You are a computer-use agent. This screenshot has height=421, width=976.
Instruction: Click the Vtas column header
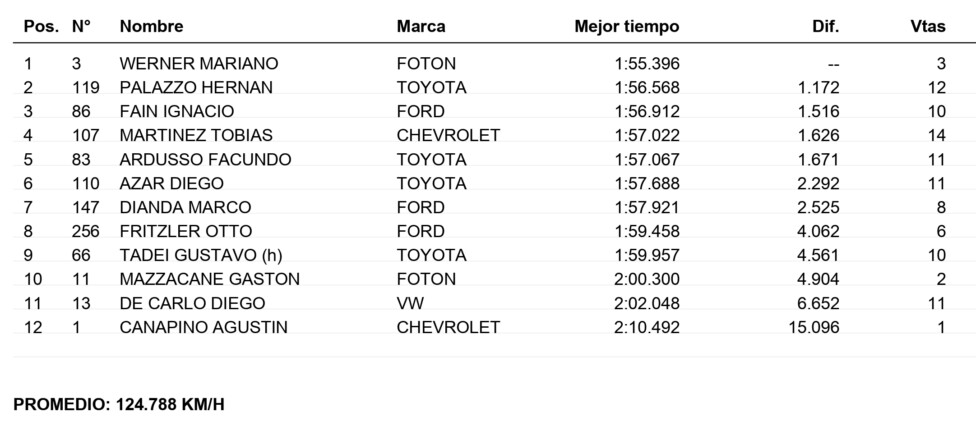(x=927, y=26)
